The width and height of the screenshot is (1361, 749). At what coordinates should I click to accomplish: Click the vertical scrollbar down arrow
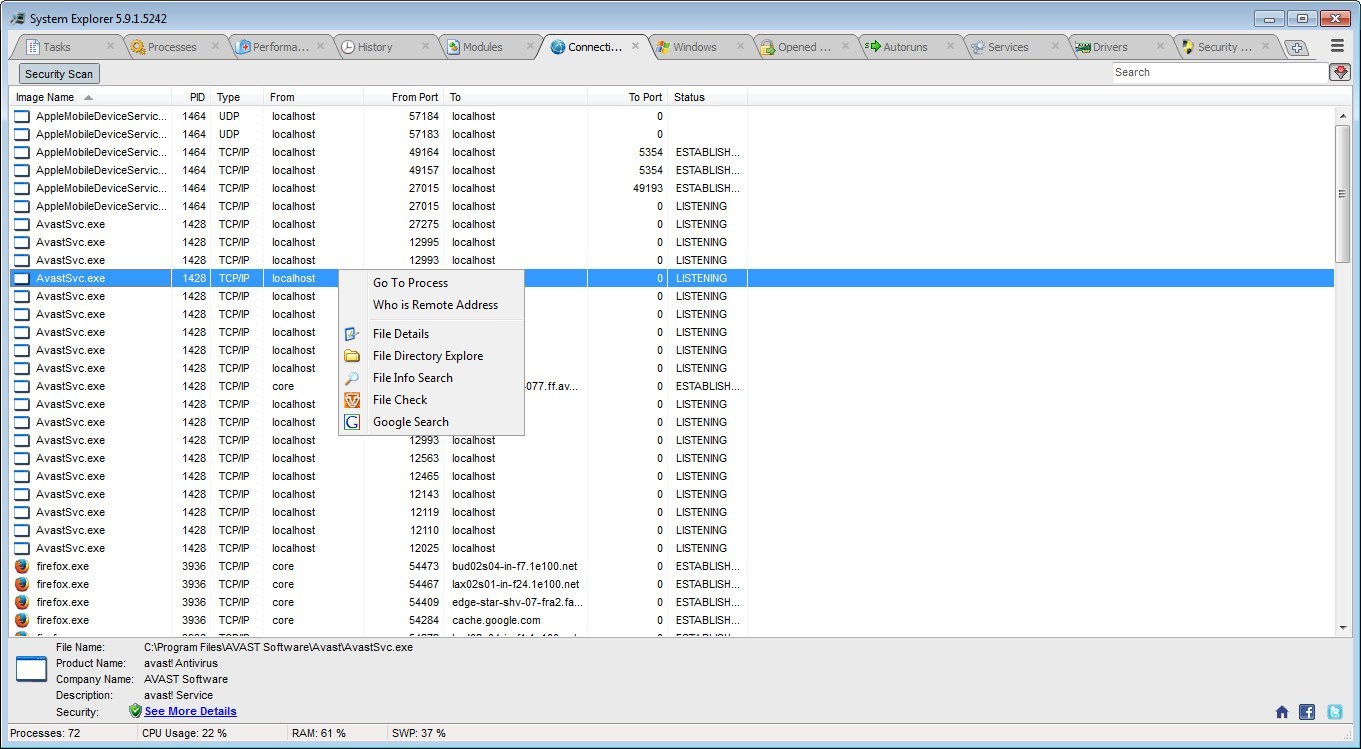(x=1342, y=627)
